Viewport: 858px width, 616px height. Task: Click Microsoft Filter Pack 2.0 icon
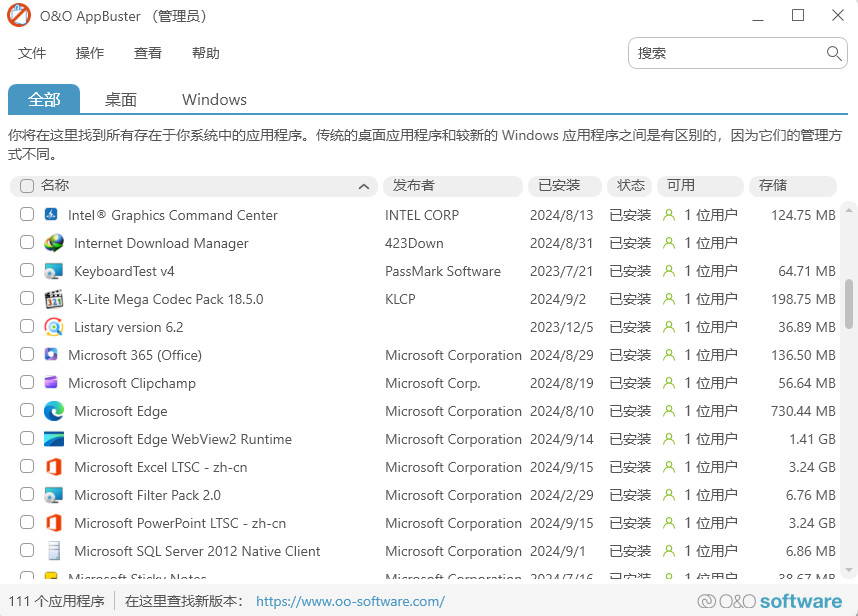54,495
